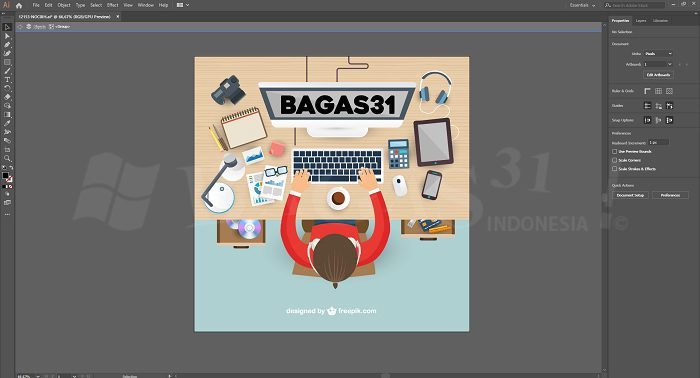The width and height of the screenshot is (700, 378).
Task: Open the Edit menu
Action: [x=49, y=5]
